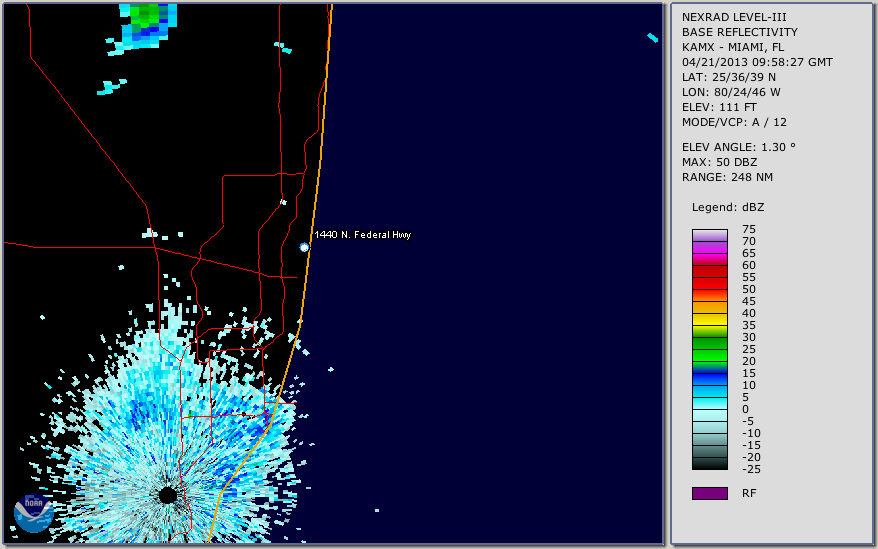Click the NOAA logo emblem
Viewport: 878px width, 549px height.
(x=34, y=513)
